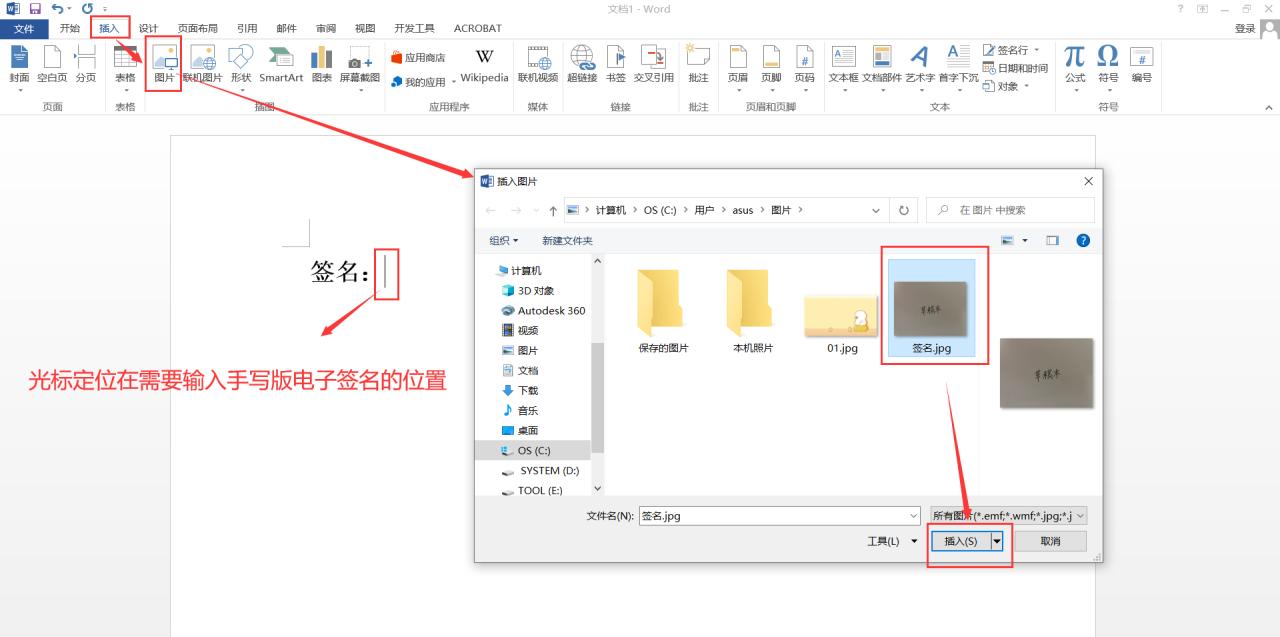1280x637 pixels.
Task: Open the 保存的图片 folder
Action: point(664,312)
